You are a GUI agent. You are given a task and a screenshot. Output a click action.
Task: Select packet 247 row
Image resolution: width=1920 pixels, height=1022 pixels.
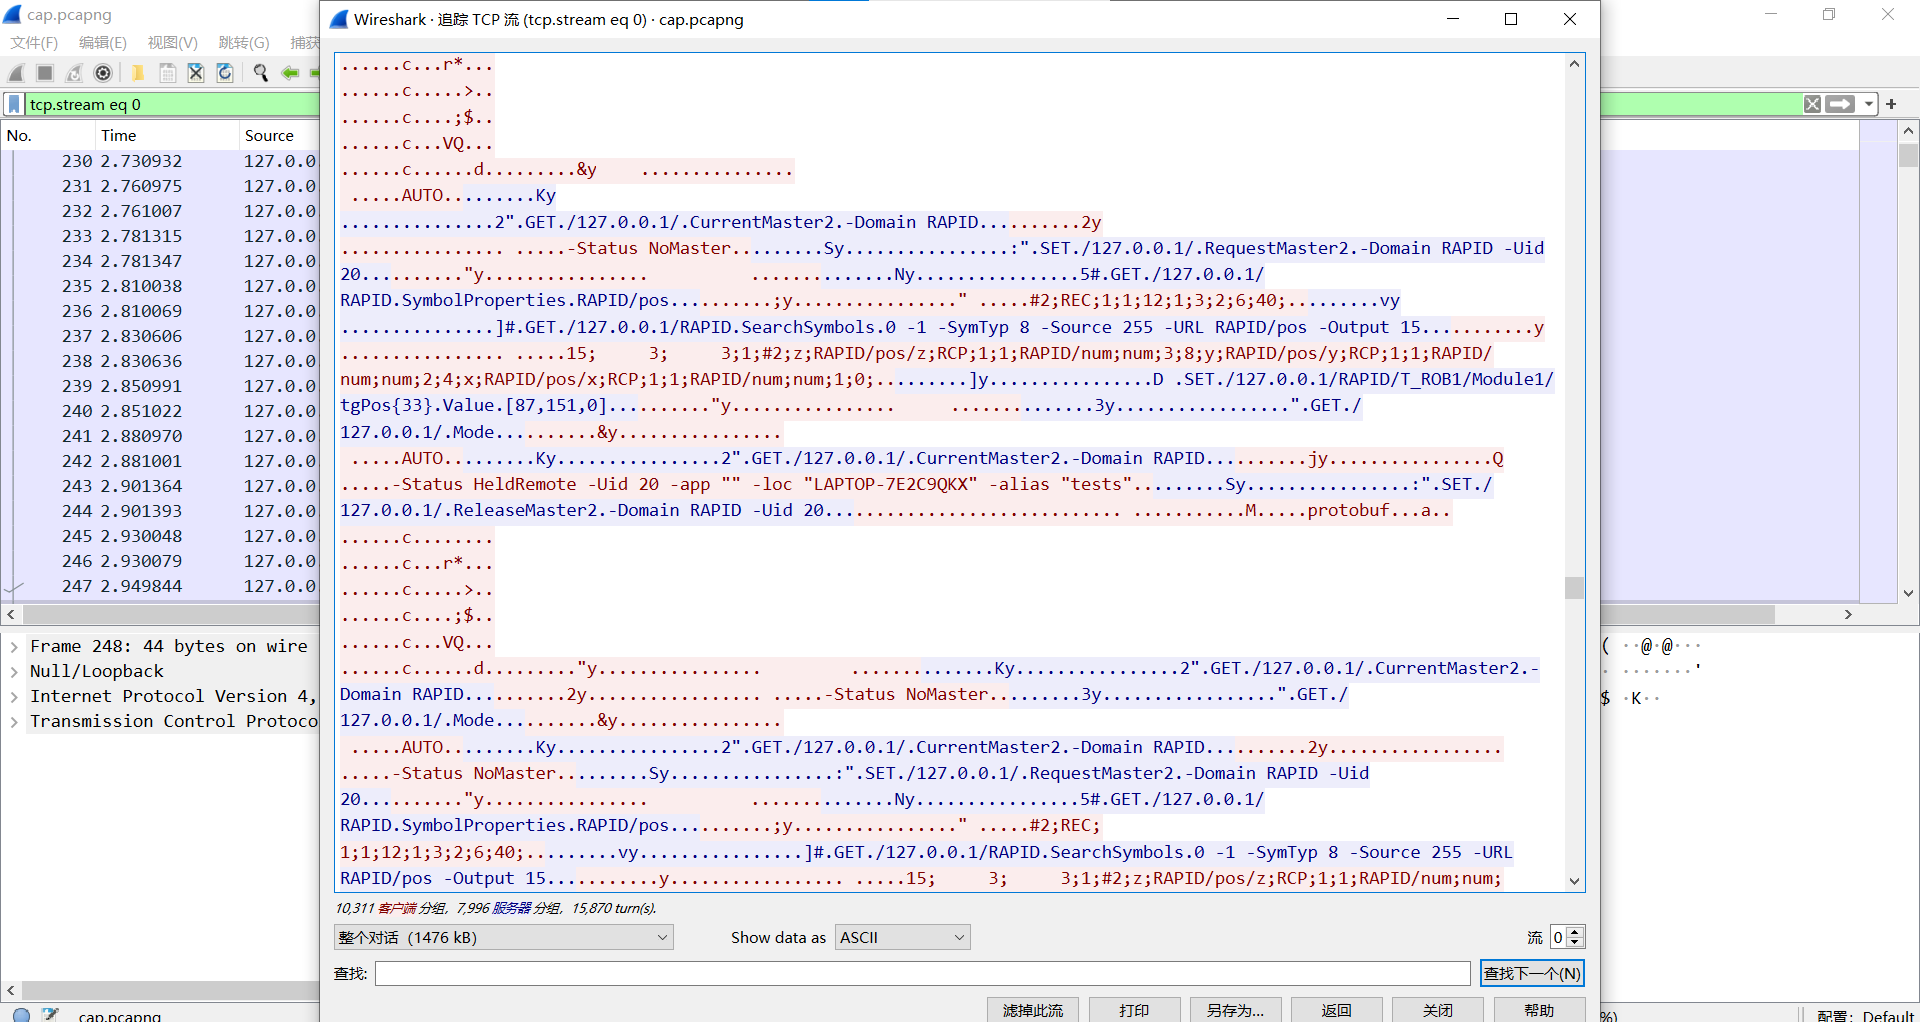tap(160, 586)
